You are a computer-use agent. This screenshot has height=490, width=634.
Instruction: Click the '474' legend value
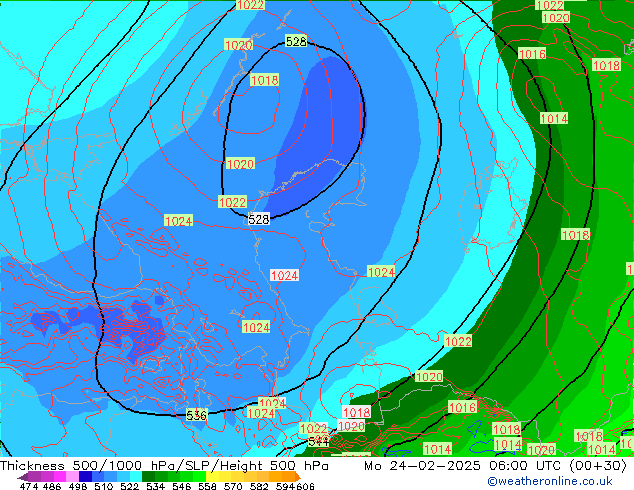28,486
